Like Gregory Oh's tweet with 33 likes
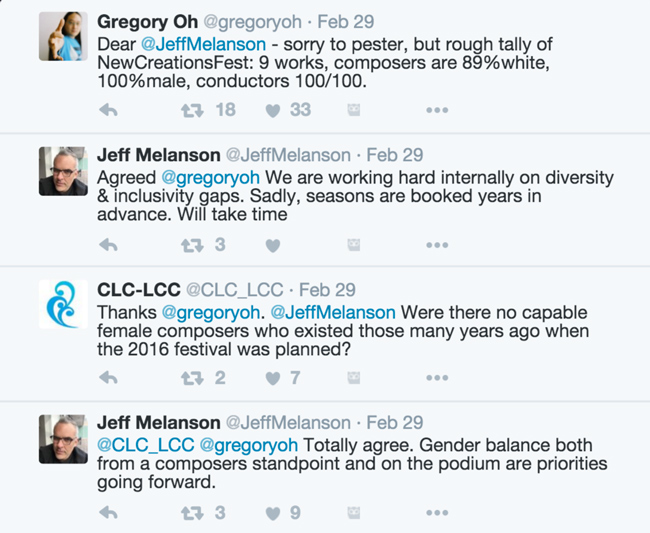650x533 pixels. [273, 110]
